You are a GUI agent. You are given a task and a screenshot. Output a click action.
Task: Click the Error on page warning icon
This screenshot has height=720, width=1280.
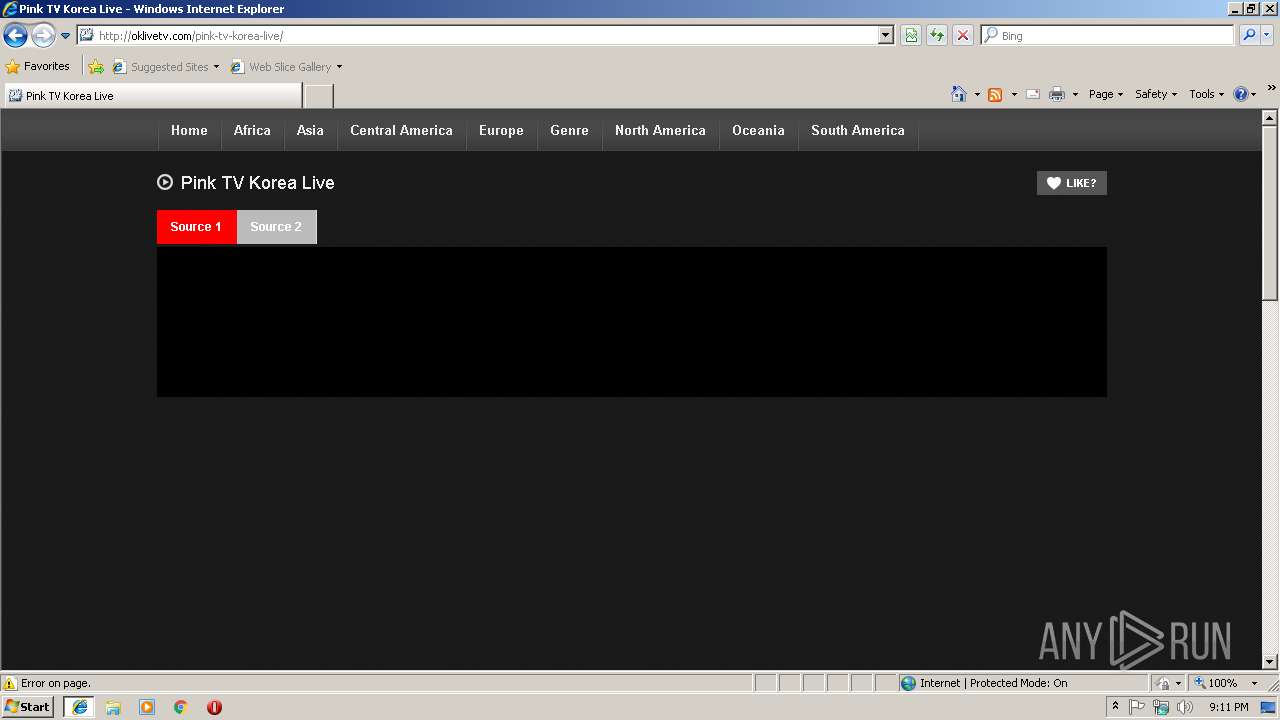tap(10, 684)
